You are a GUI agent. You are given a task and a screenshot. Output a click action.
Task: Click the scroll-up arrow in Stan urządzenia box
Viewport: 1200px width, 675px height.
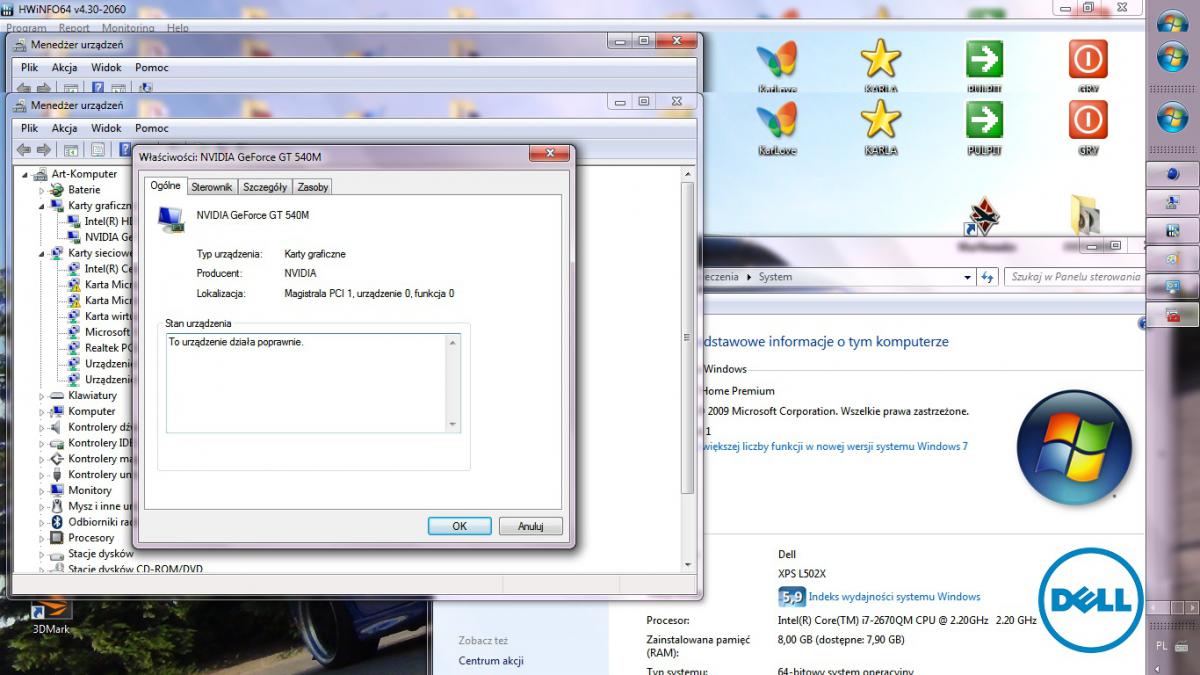(453, 343)
